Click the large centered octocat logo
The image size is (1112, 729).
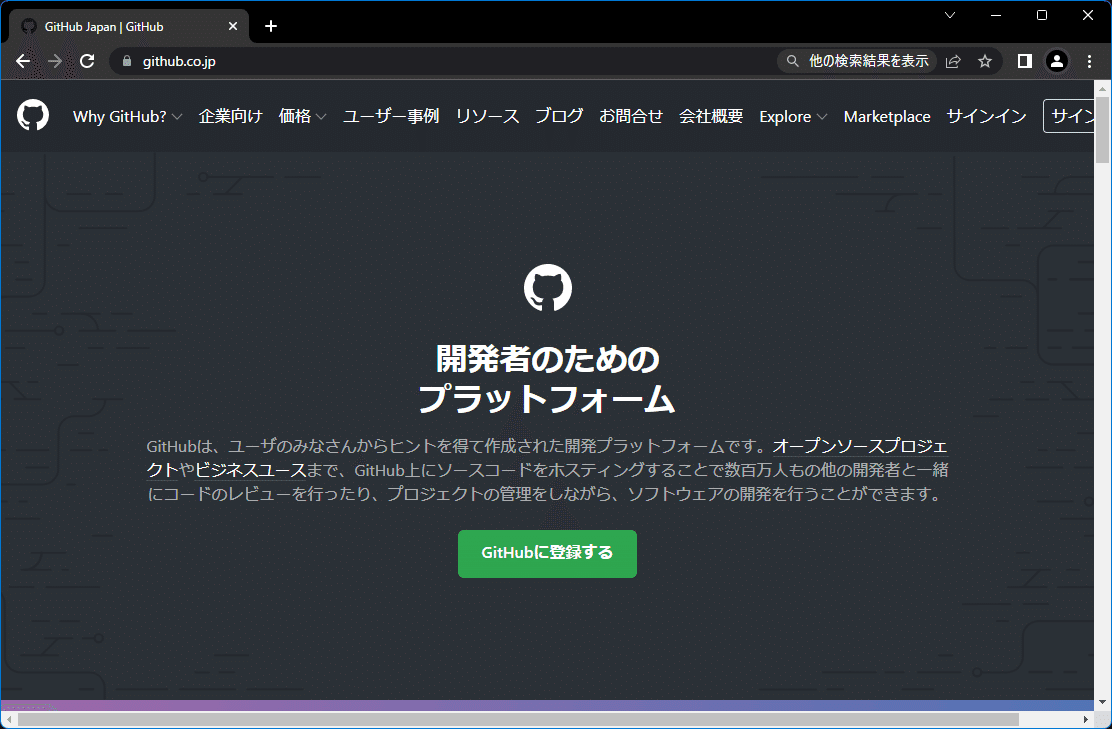[547, 287]
